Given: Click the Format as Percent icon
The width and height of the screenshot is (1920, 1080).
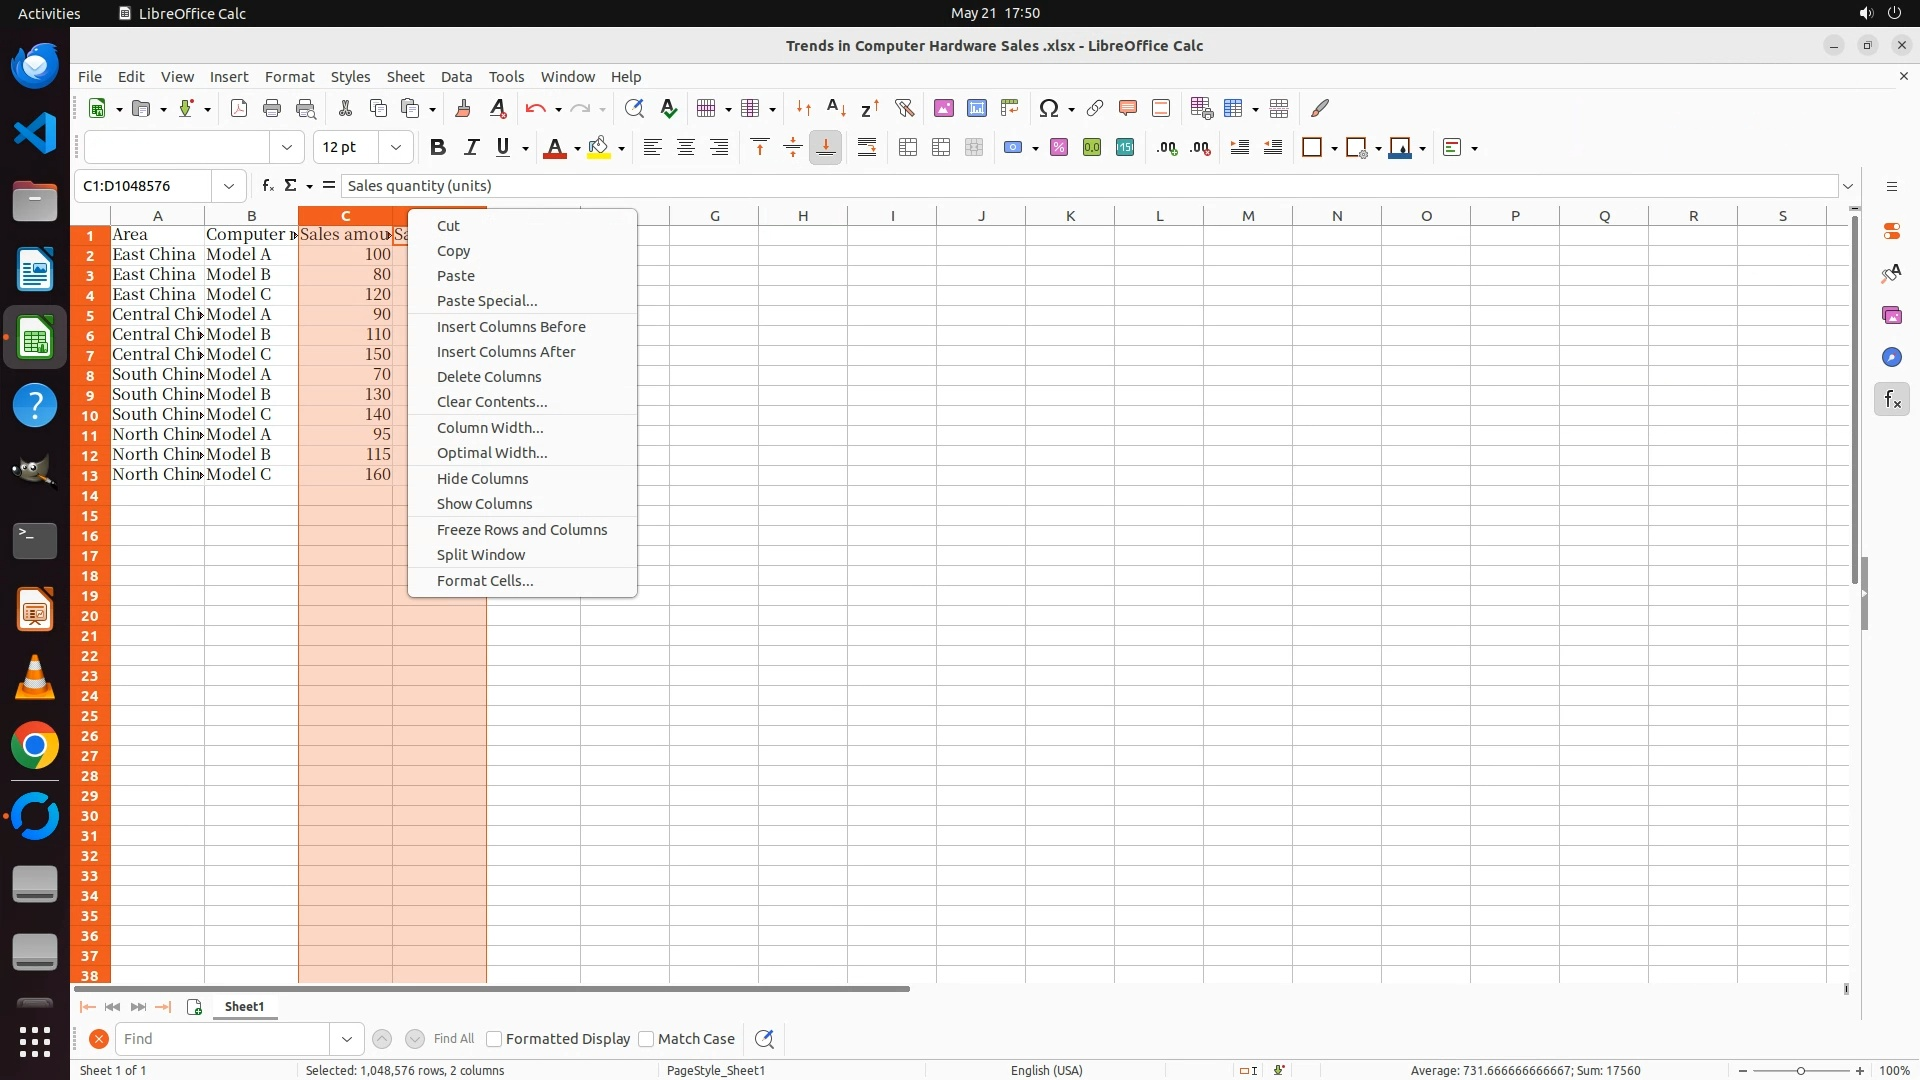Looking at the screenshot, I should 1059,148.
